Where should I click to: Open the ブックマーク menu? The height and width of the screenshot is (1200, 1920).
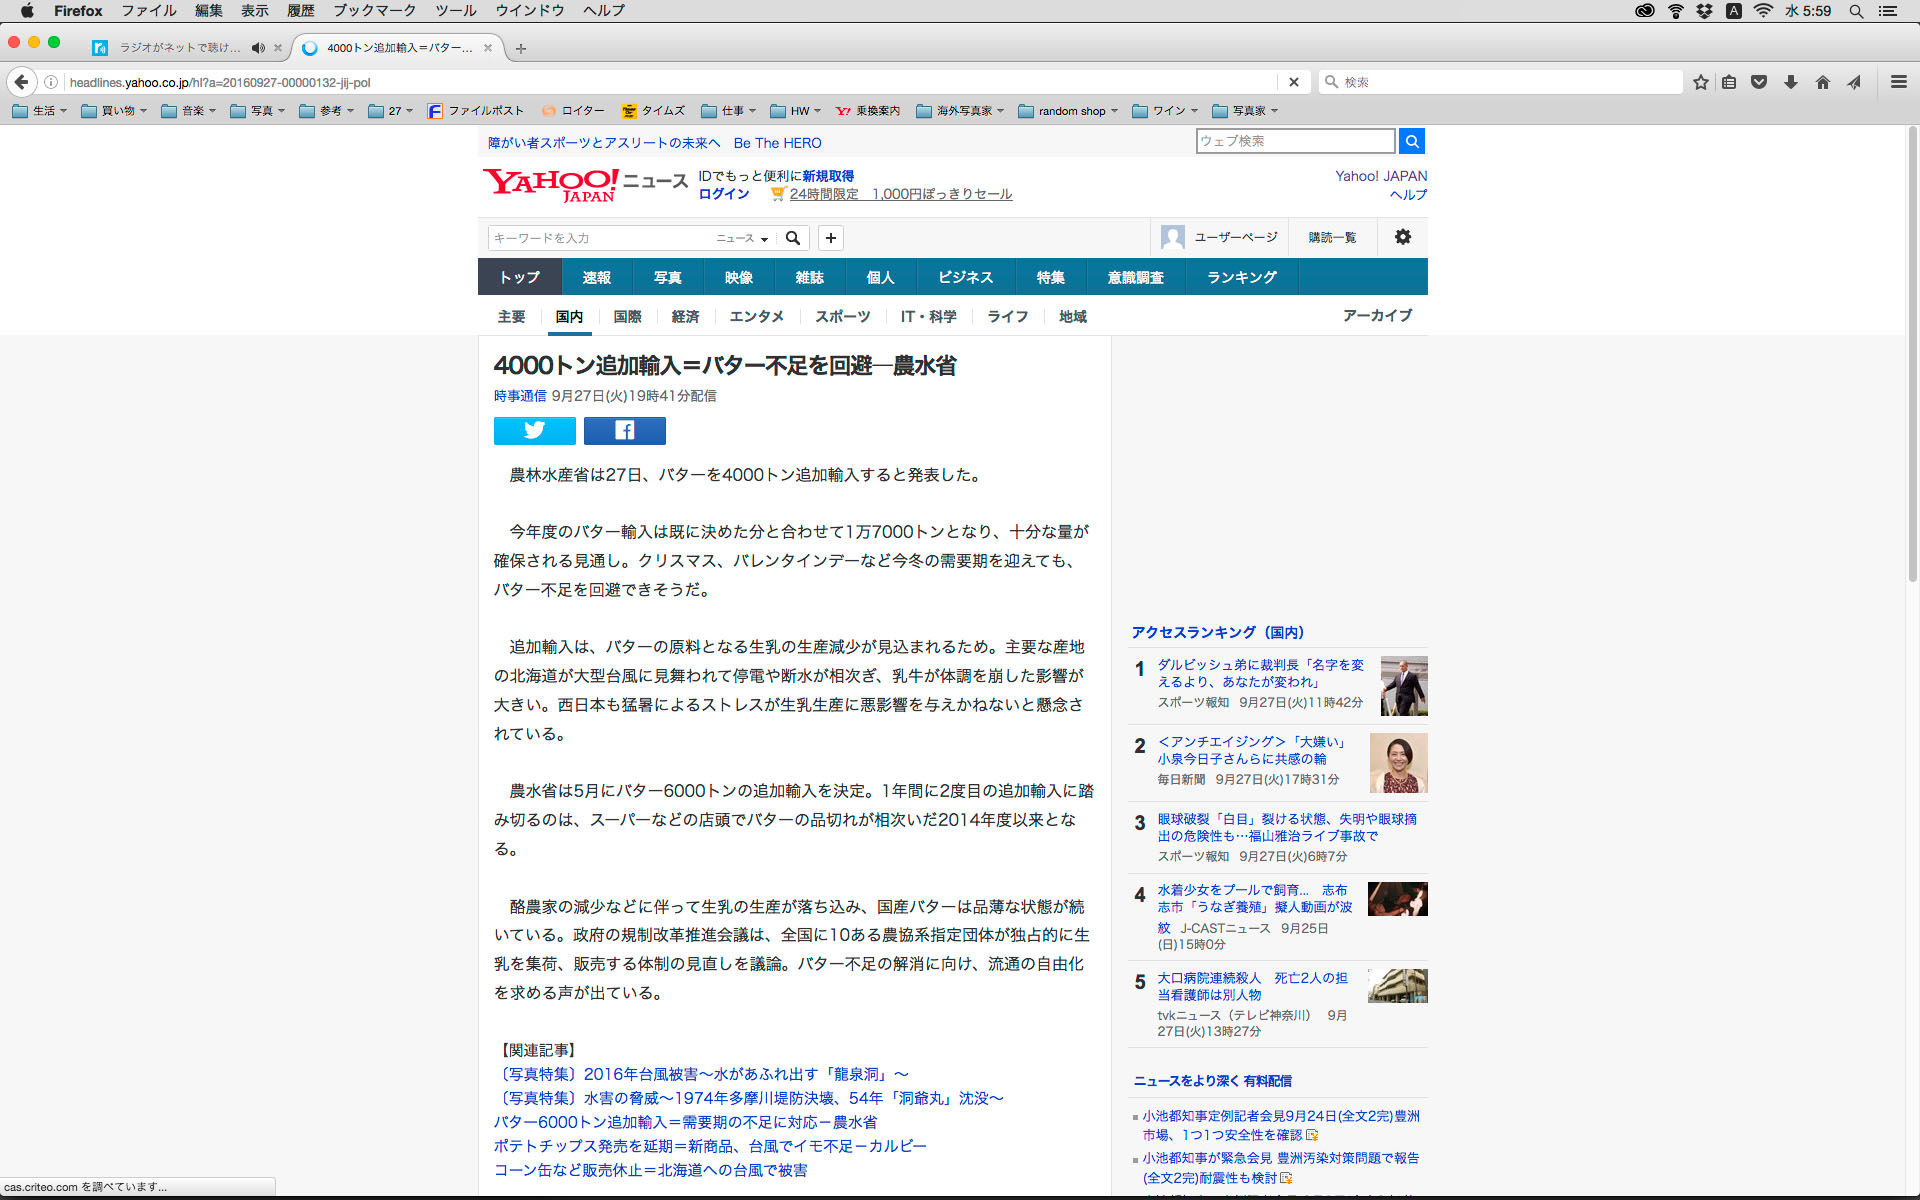coord(374,11)
